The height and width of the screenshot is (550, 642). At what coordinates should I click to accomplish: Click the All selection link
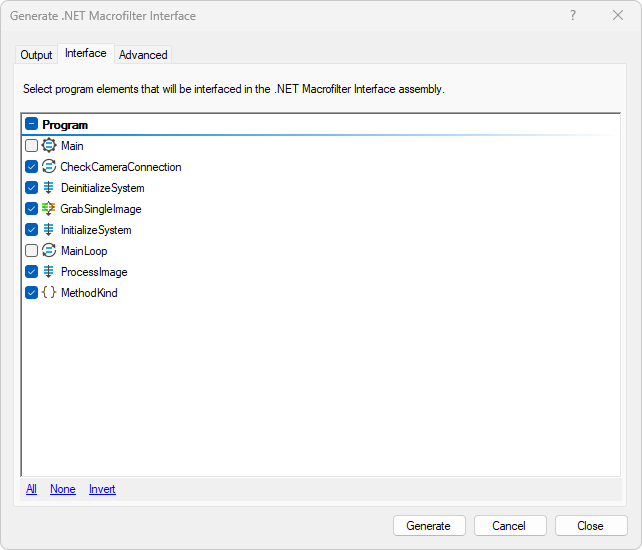click(x=31, y=489)
